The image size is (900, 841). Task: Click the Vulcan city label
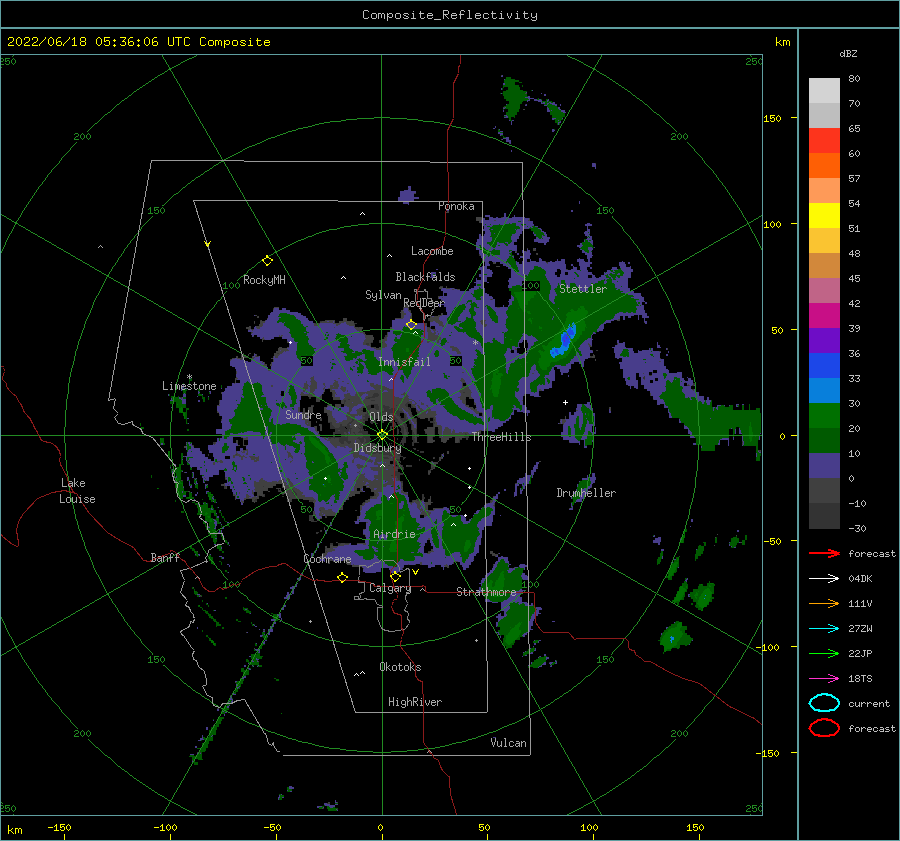coord(509,743)
